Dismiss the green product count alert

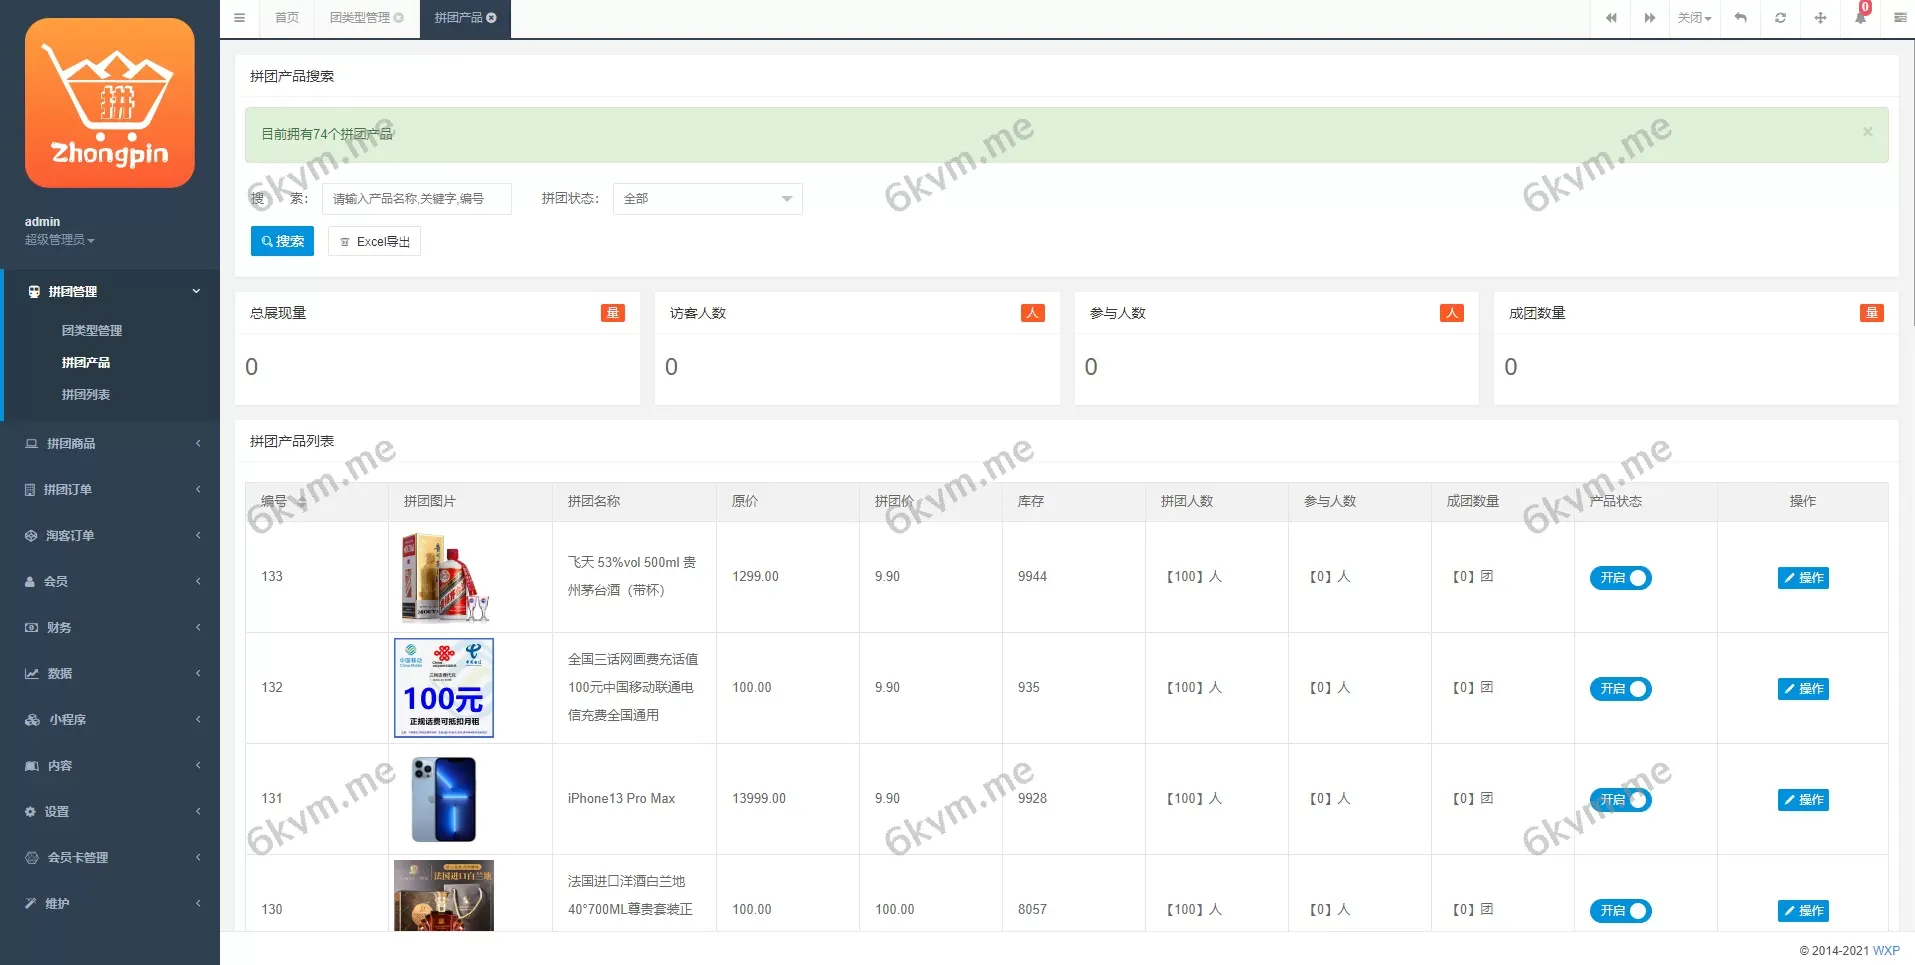coord(1867,132)
